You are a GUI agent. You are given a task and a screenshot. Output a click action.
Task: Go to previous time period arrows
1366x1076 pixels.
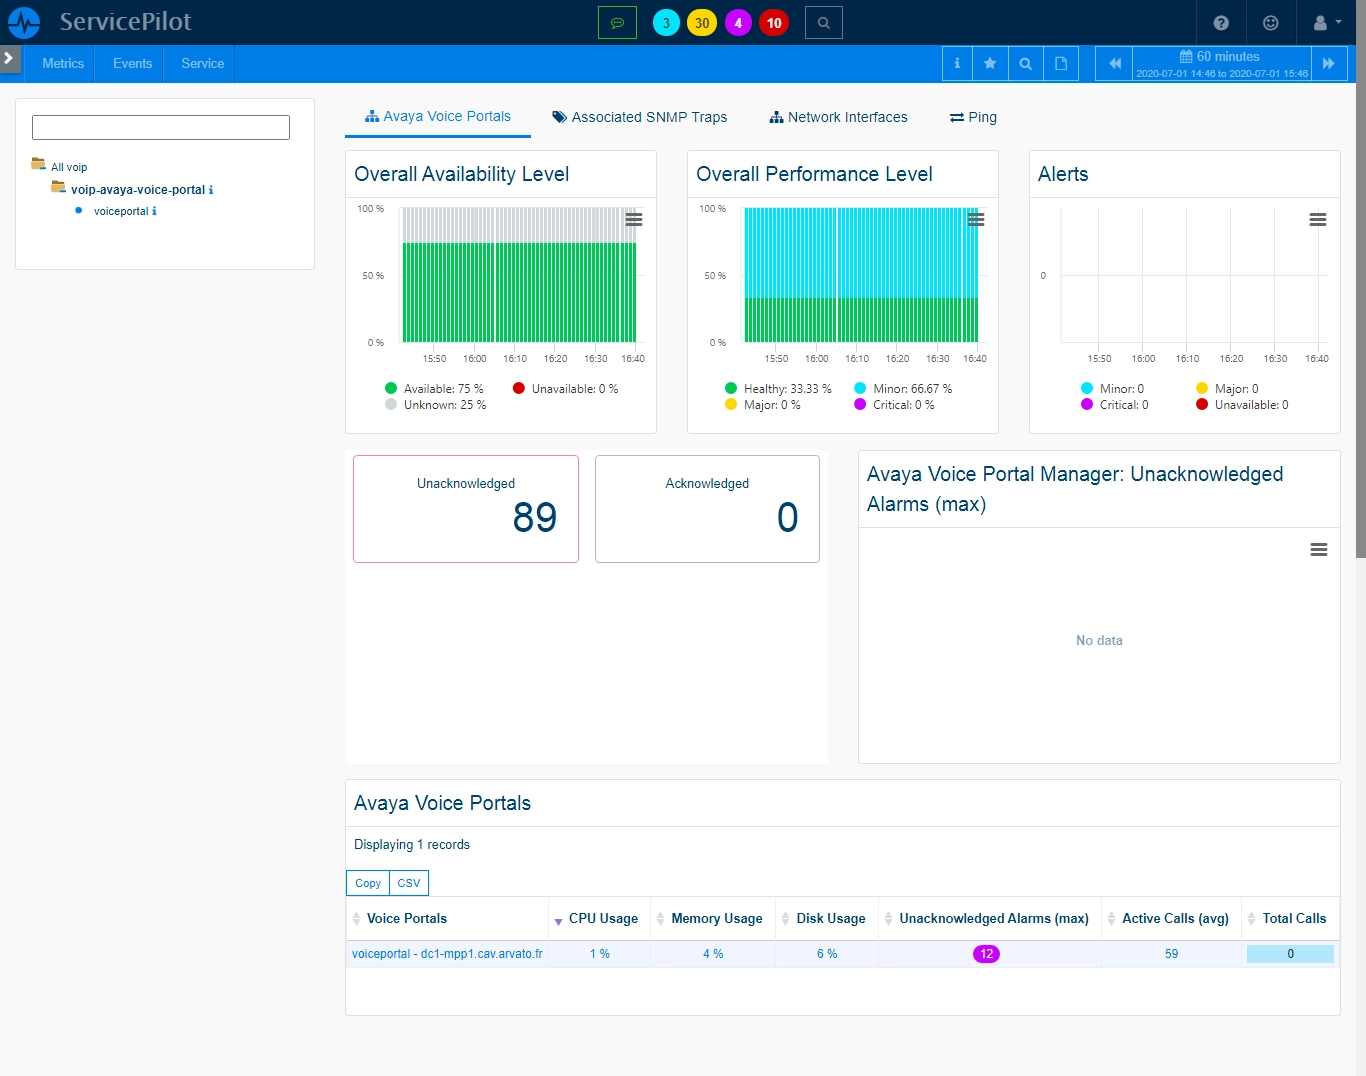(1114, 63)
